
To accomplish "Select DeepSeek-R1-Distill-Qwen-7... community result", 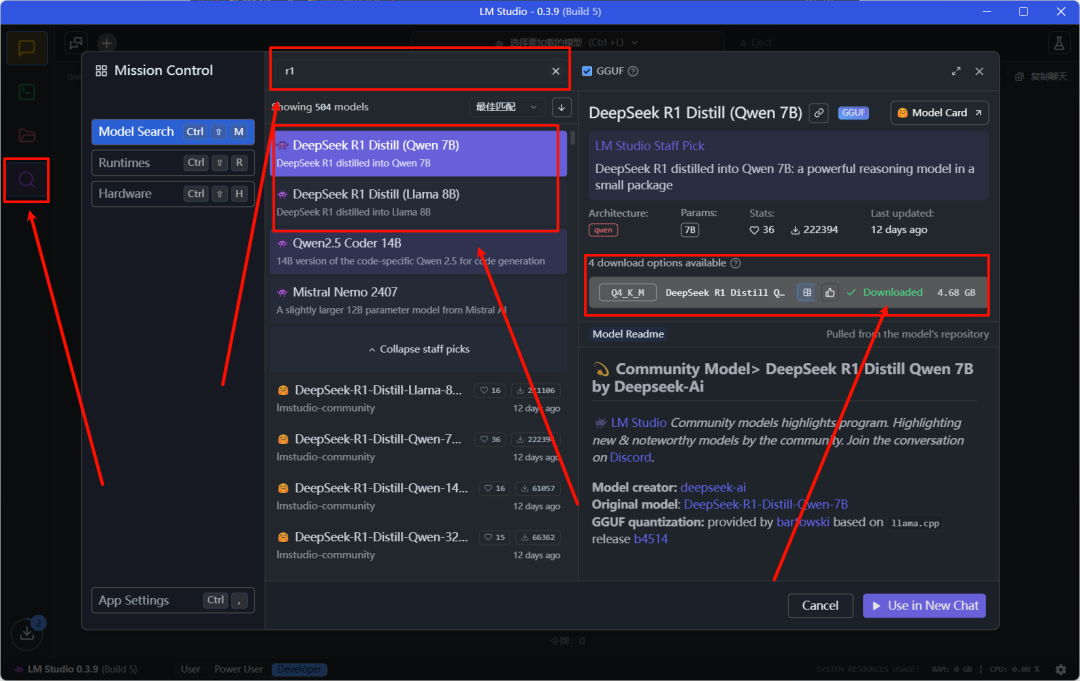I will 419,447.
